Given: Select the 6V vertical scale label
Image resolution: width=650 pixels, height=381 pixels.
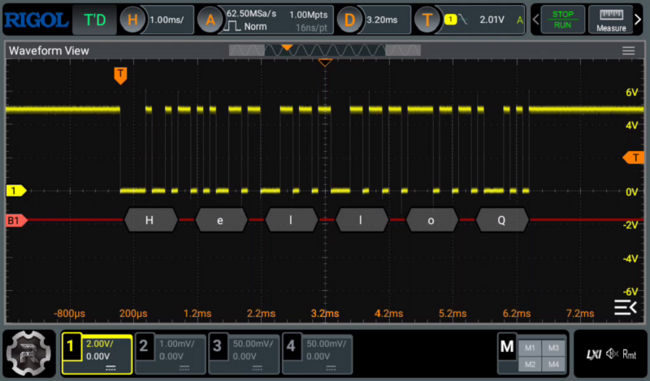Looking at the screenshot, I should pos(632,92).
